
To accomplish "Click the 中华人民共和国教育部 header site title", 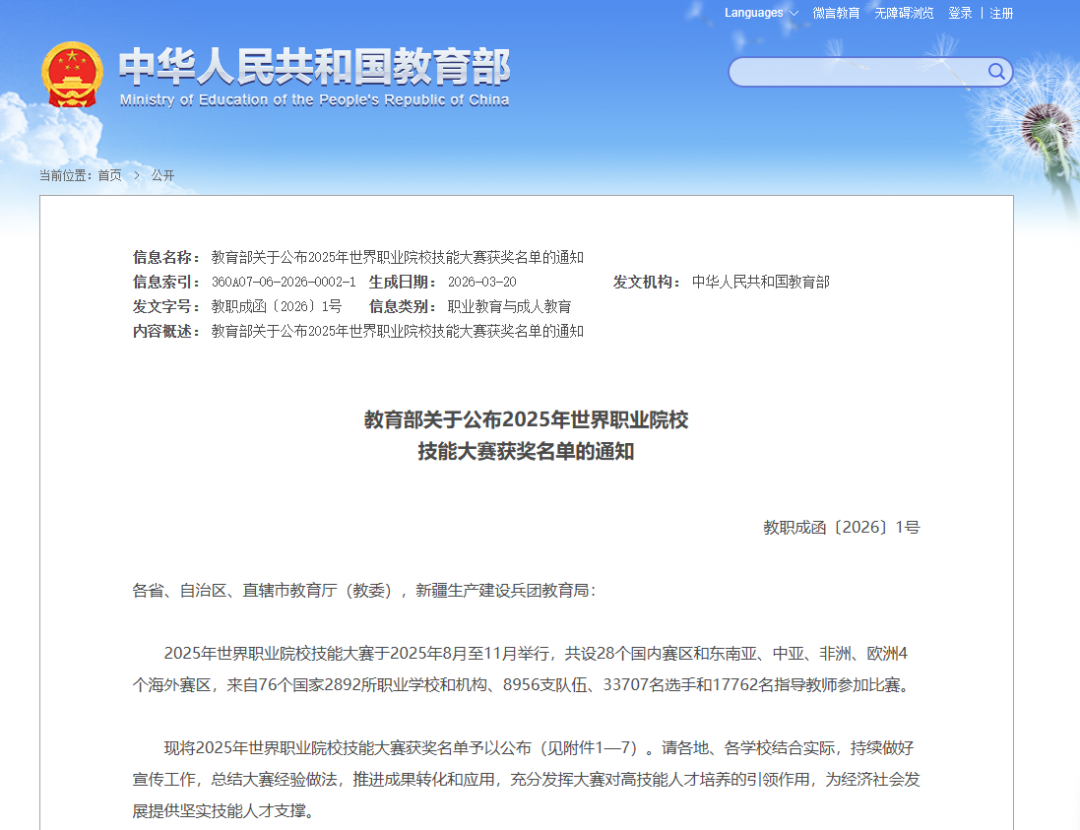I will tap(314, 67).
